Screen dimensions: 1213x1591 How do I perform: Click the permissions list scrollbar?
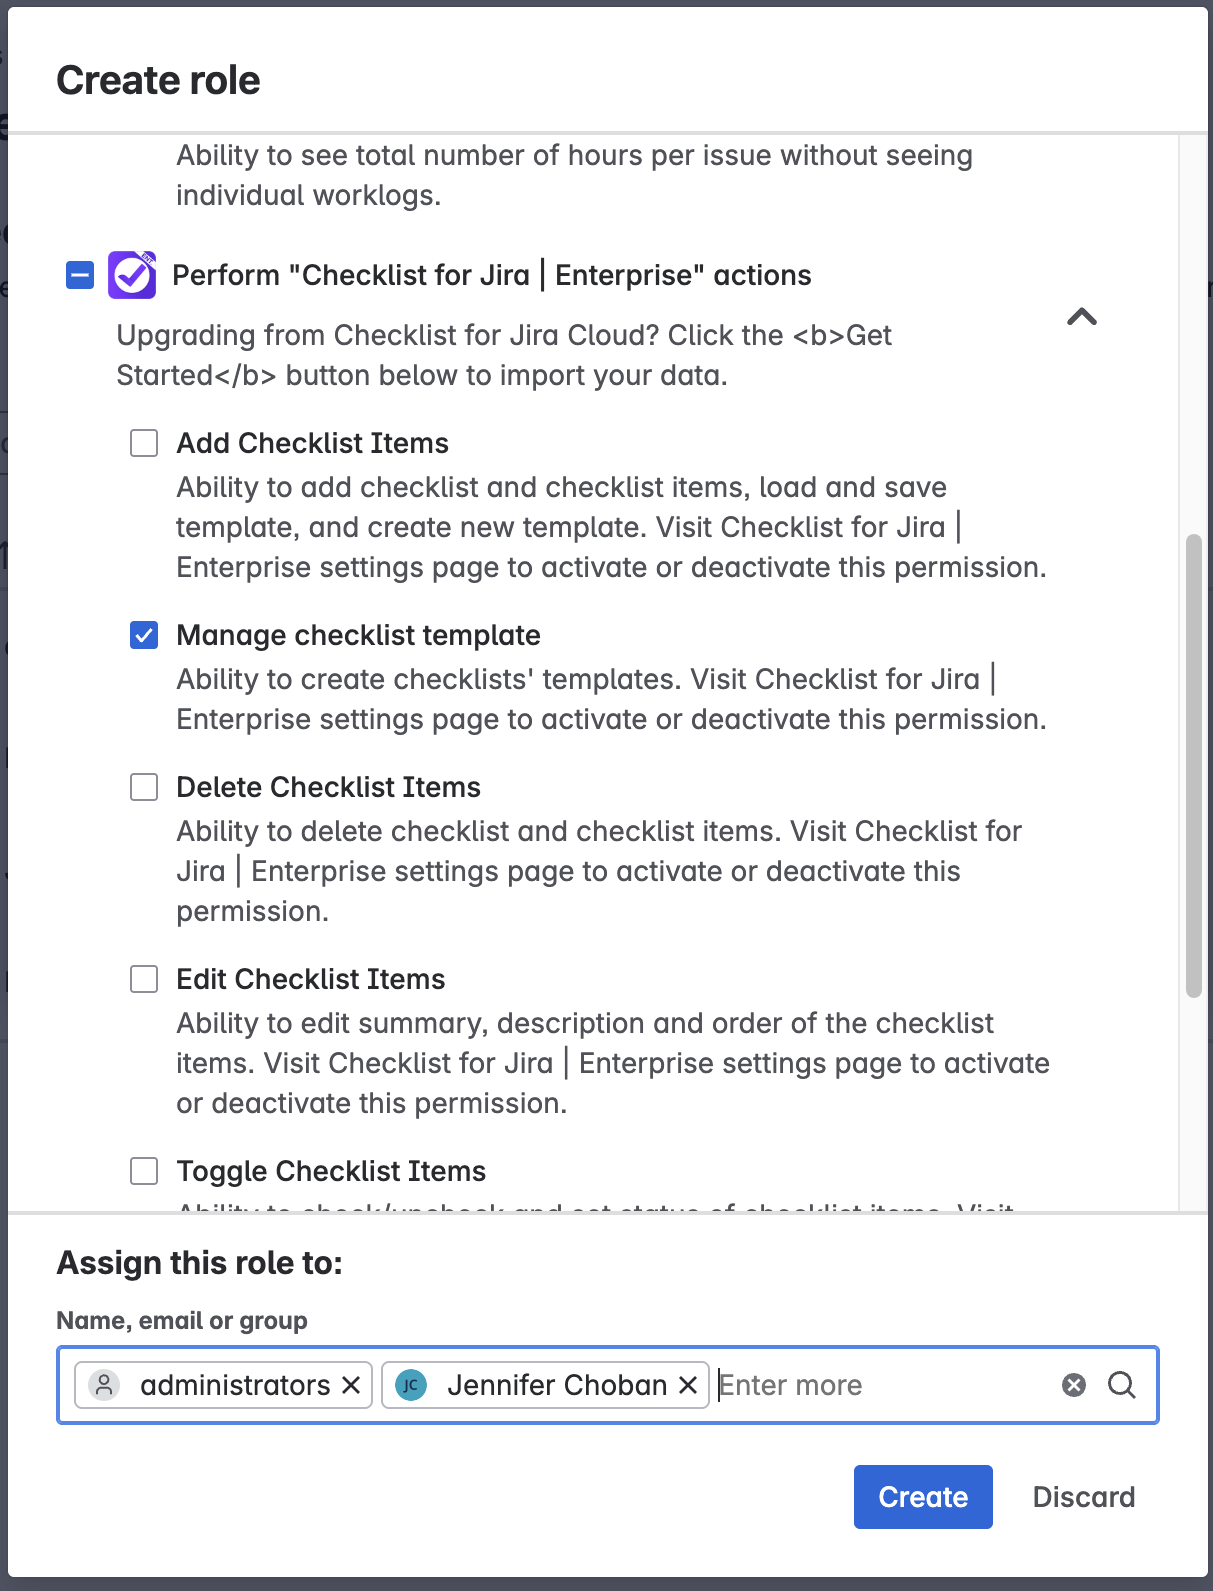[x=1193, y=765]
